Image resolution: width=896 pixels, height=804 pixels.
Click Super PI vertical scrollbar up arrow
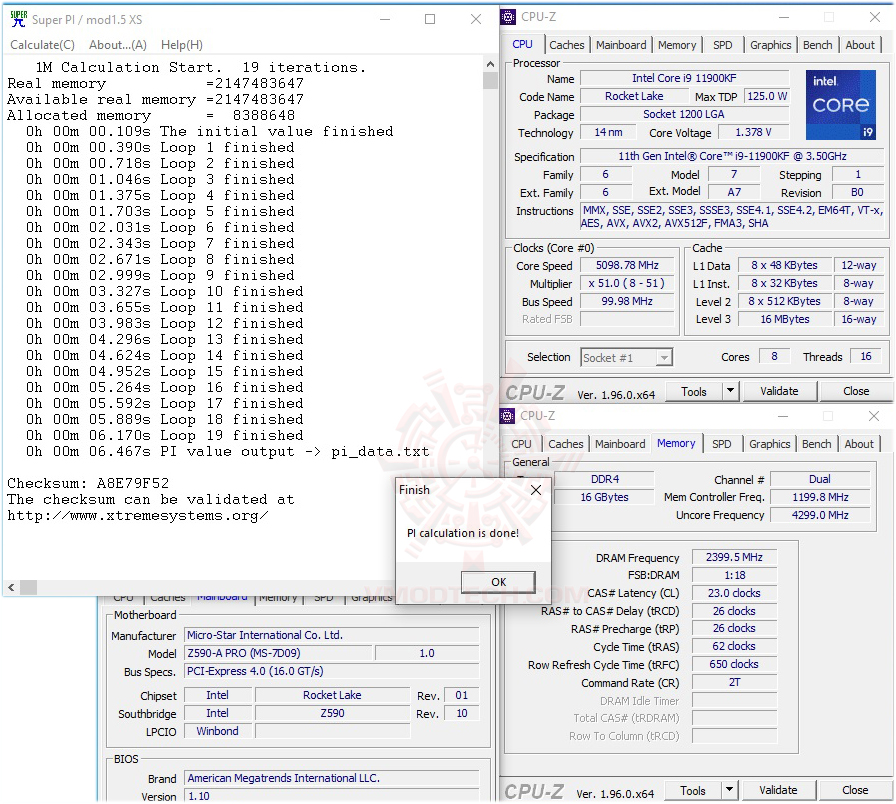(490, 64)
